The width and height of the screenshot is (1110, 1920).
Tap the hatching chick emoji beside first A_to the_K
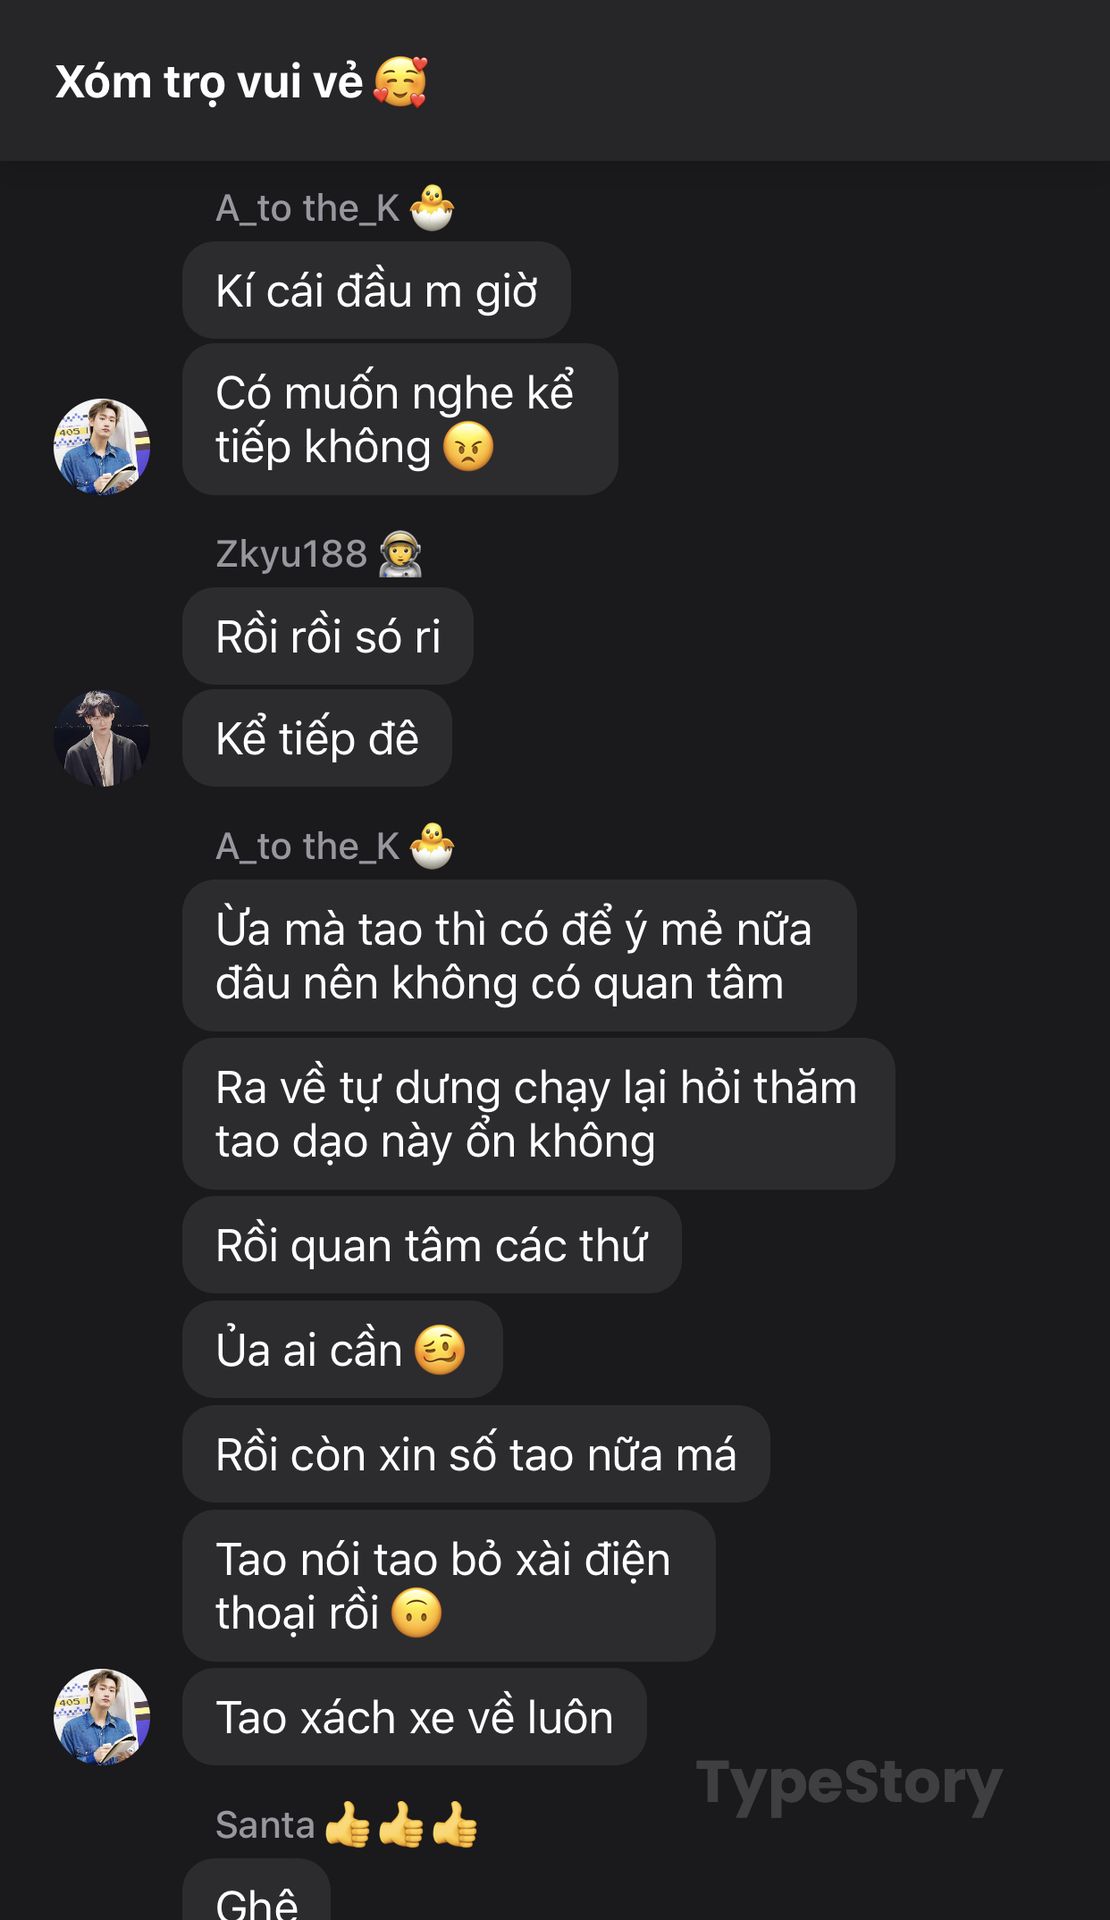pos(432,208)
